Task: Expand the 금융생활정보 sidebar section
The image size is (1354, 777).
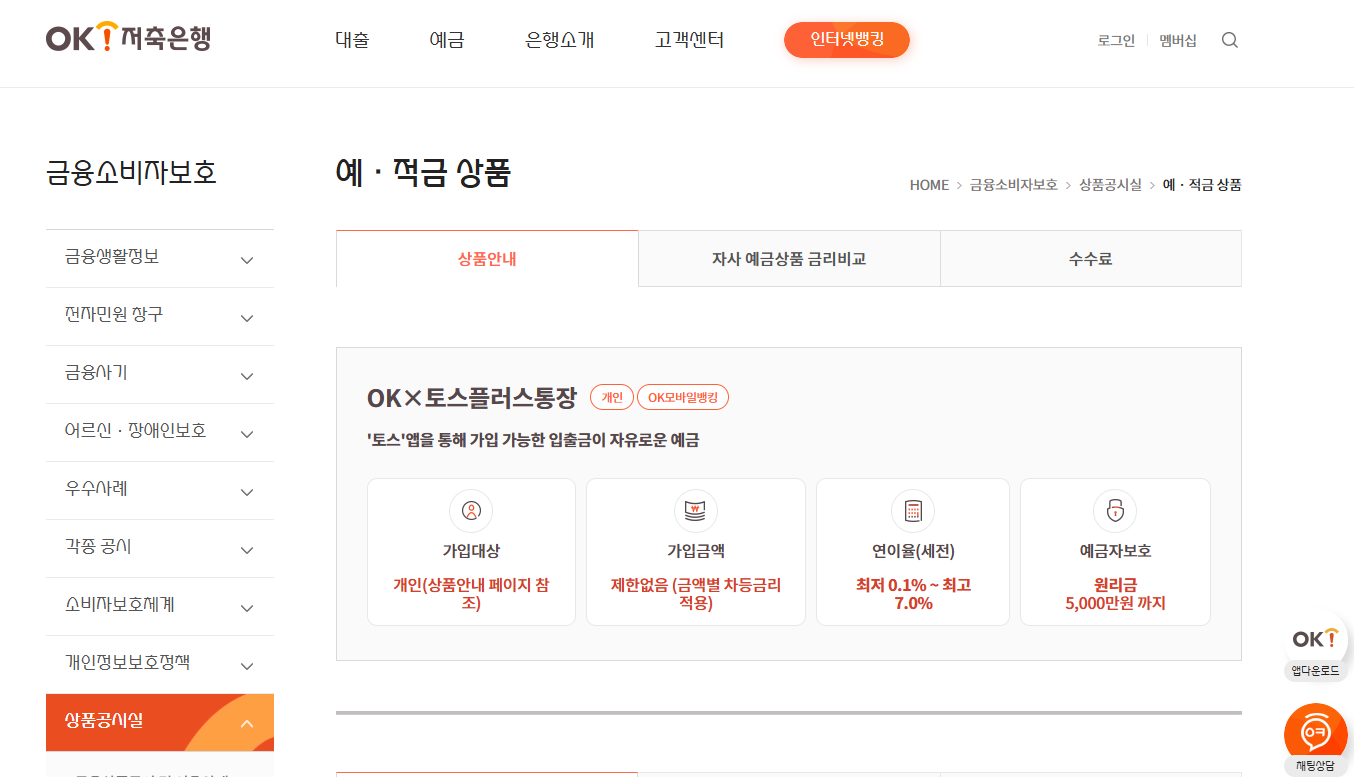Action: (x=246, y=258)
